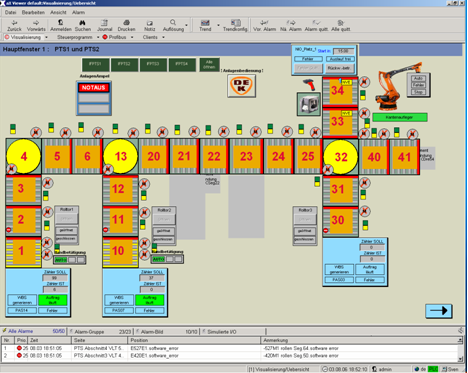Toggle green/yellow indicator right of segment 30
This screenshot has height=373, width=468.
[365, 225]
